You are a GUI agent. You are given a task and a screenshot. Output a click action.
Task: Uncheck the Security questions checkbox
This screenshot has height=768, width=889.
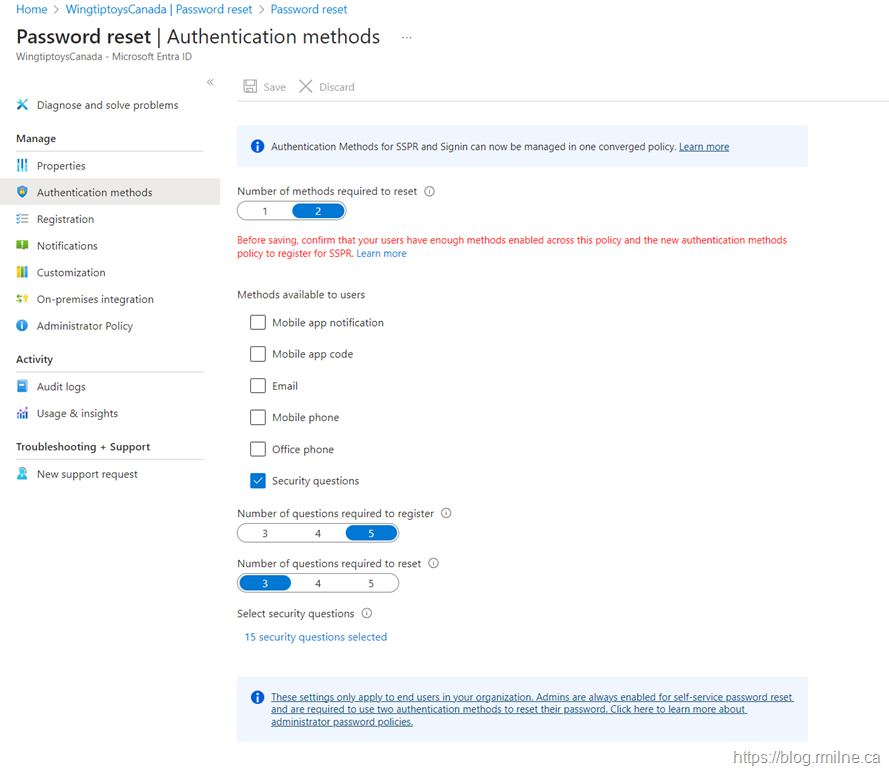258,481
